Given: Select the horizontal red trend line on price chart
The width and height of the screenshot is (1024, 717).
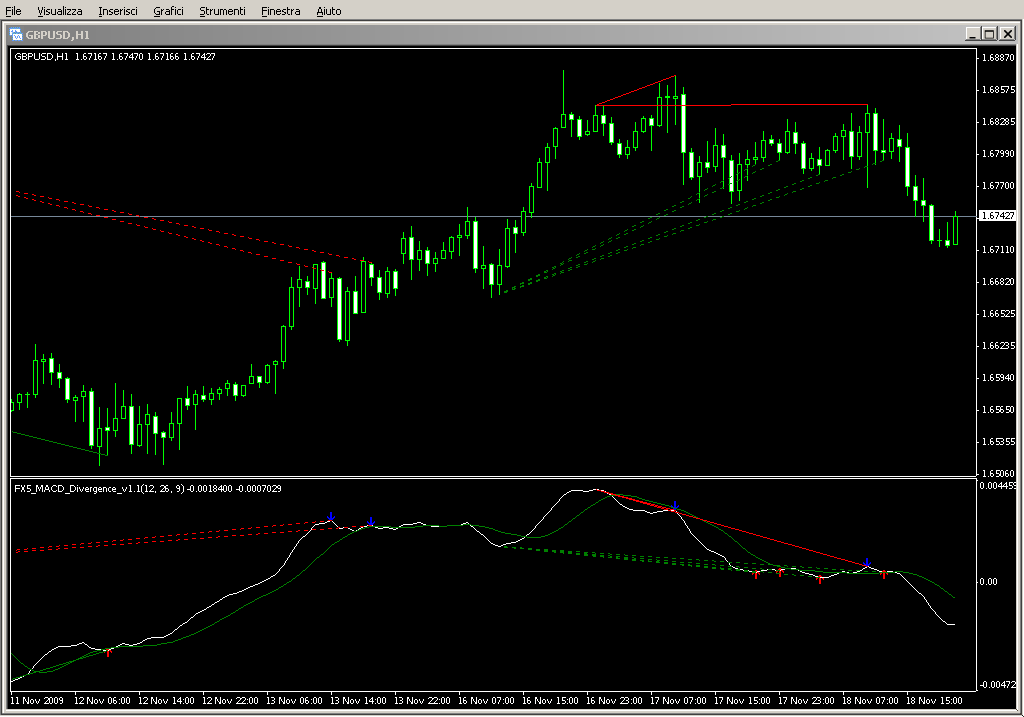Looking at the screenshot, I should pyautogui.click(x=731, y=104).
